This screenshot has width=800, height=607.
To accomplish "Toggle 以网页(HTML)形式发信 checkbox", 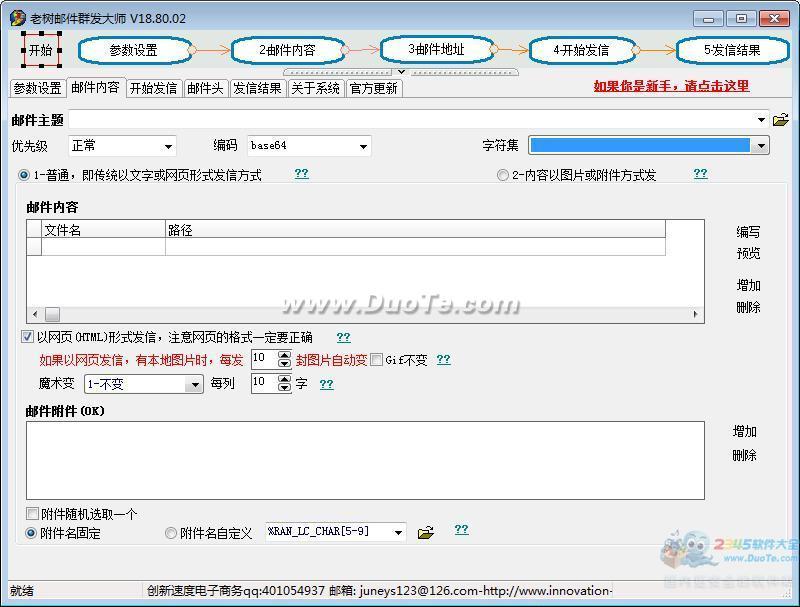I will click(27, 337).
